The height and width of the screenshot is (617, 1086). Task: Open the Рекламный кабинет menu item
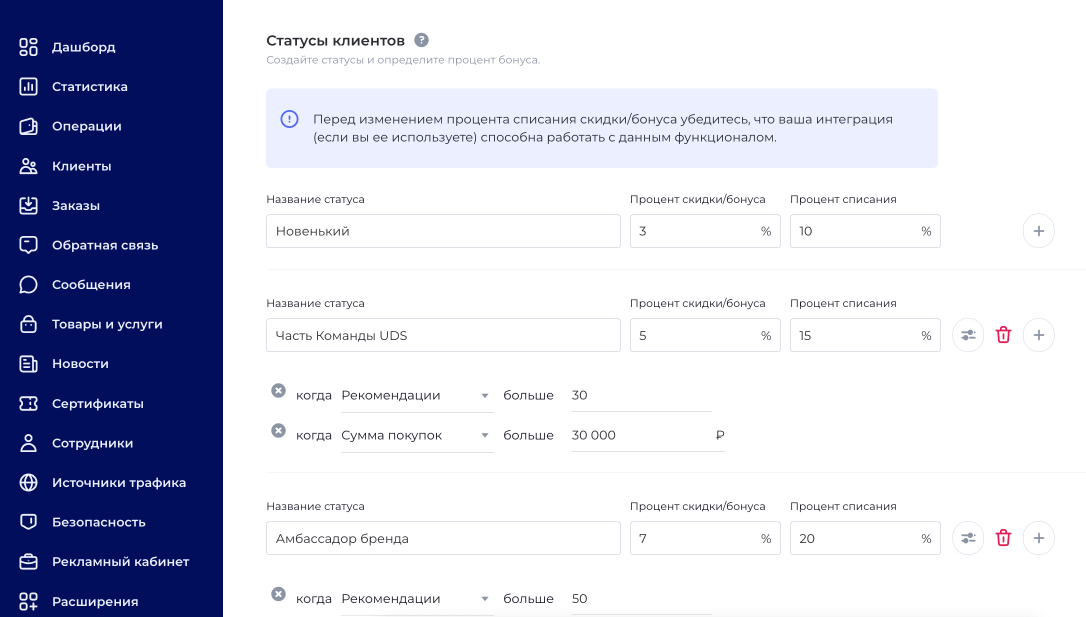pos(120,562)
